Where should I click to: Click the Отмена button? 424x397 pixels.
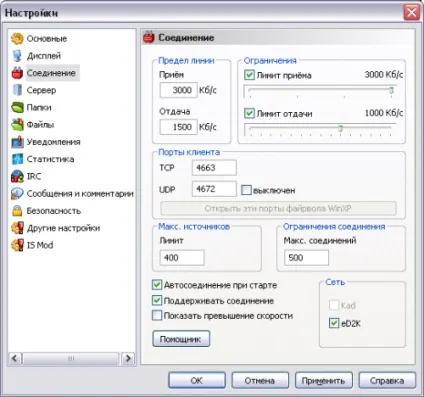tap(260, 380)
